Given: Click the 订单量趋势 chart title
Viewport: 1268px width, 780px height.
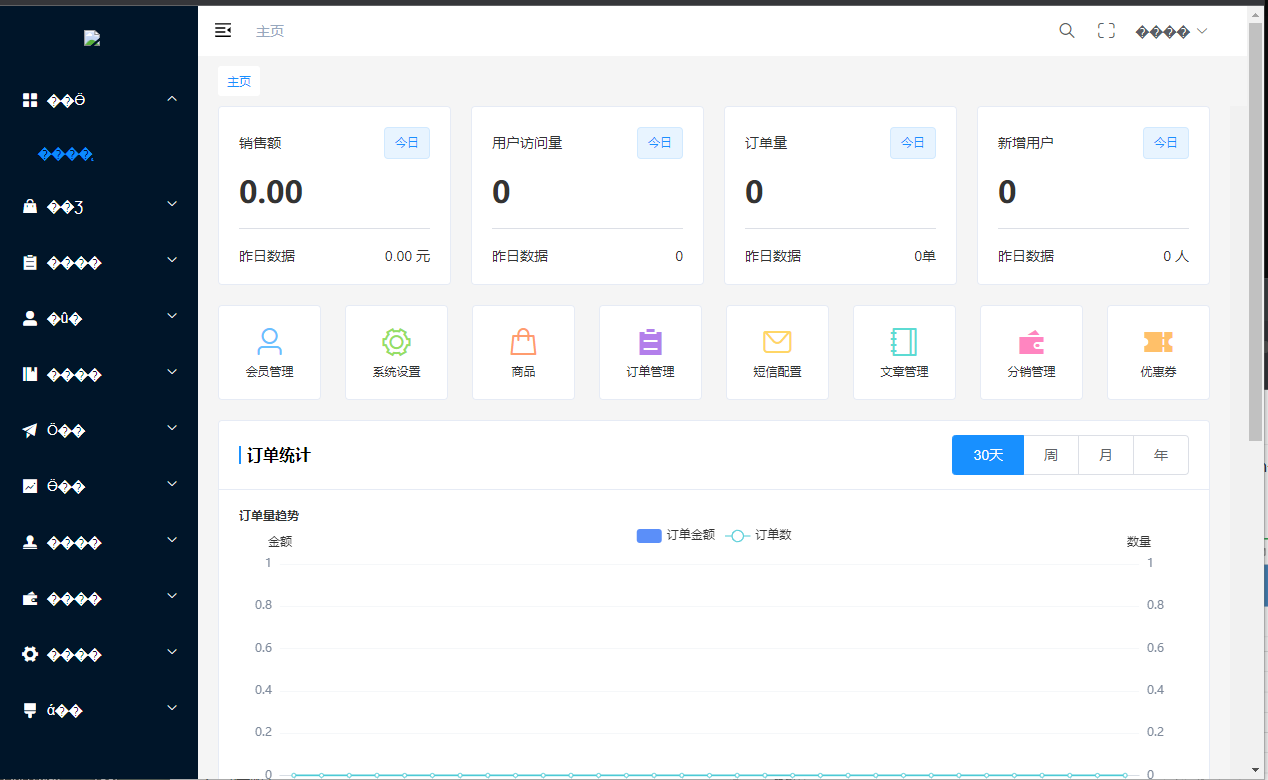Looking at the screenshot, I should [269, 516].
